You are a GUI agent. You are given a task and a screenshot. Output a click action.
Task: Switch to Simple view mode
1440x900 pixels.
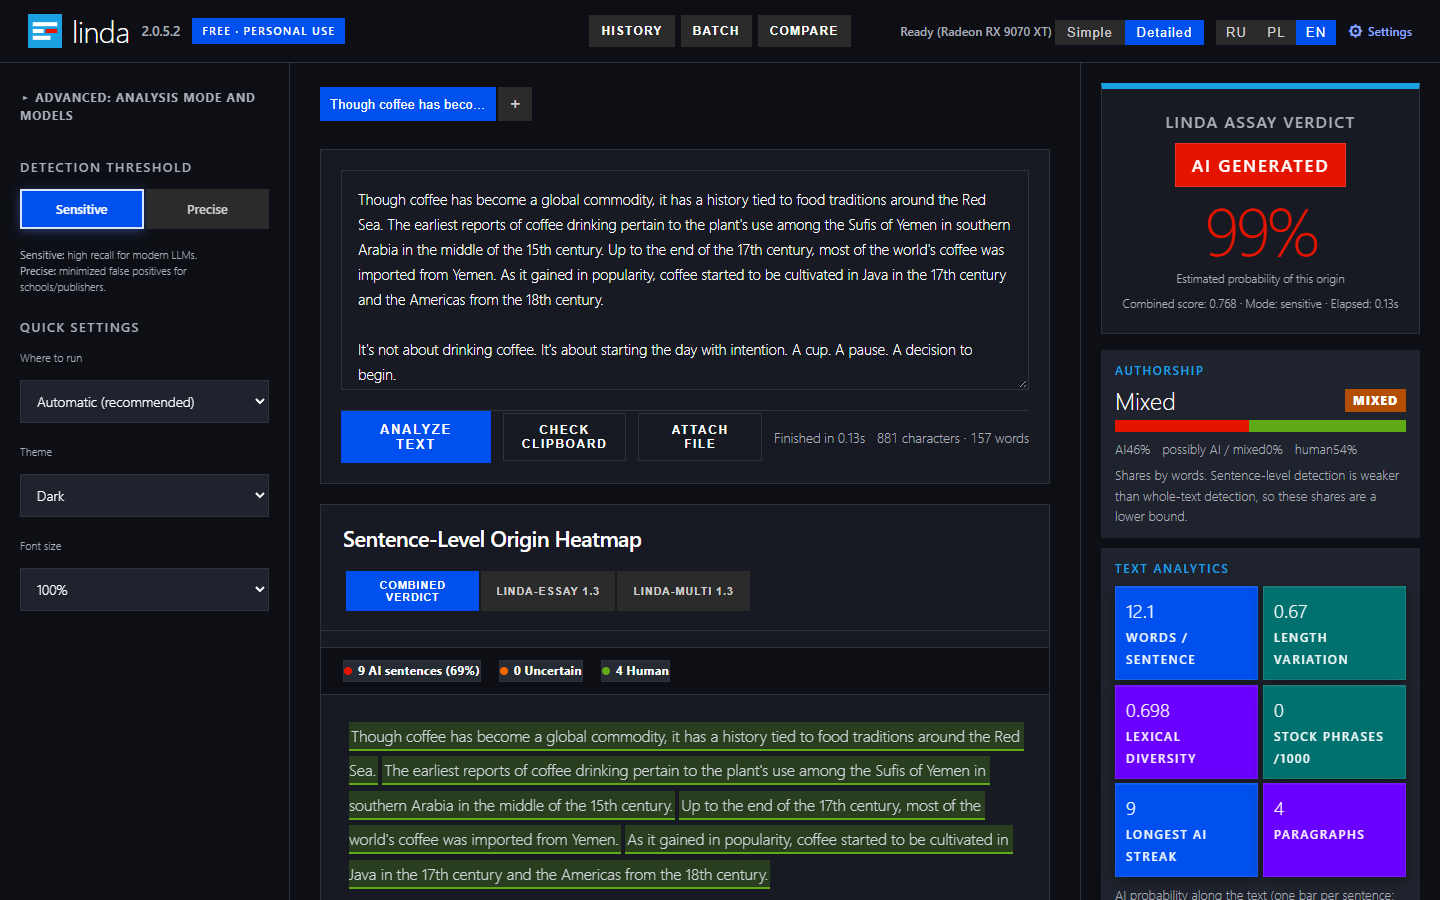[x=1089, y=32]
